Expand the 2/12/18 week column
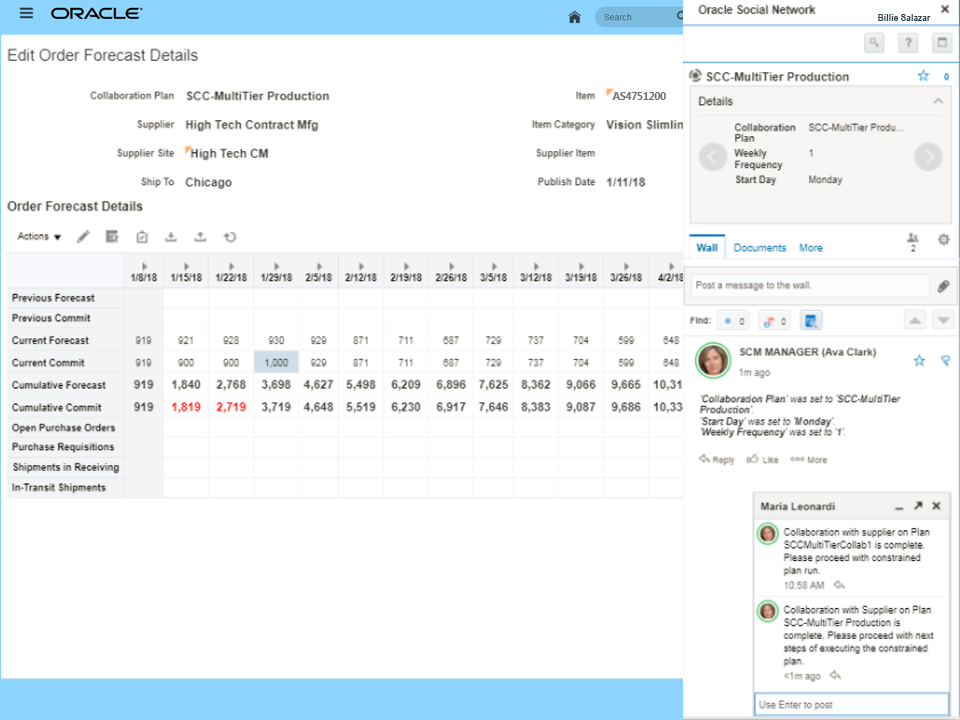 (x=361, y=266)
